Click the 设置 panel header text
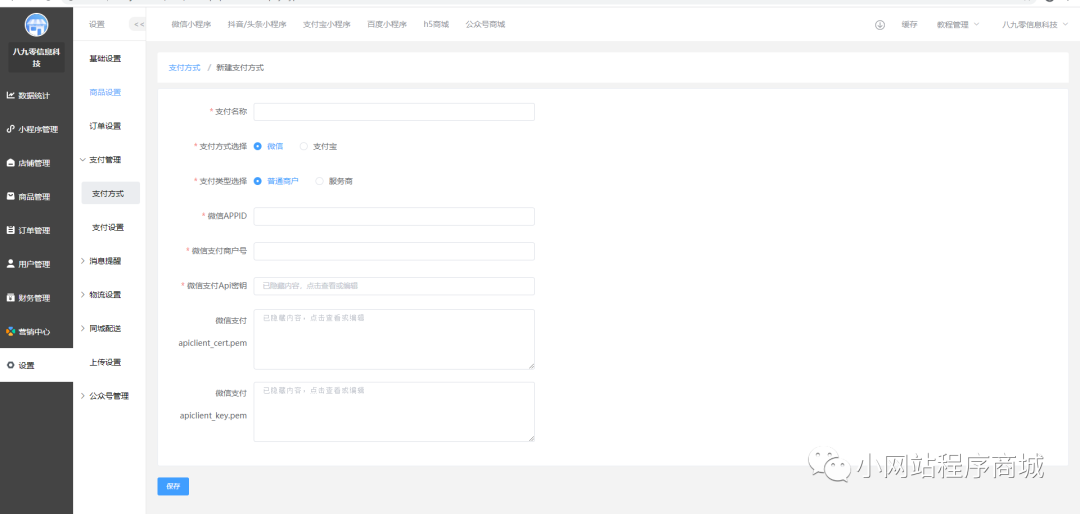1080x514 pixels. pyautogui.click(x=97, y=24)
